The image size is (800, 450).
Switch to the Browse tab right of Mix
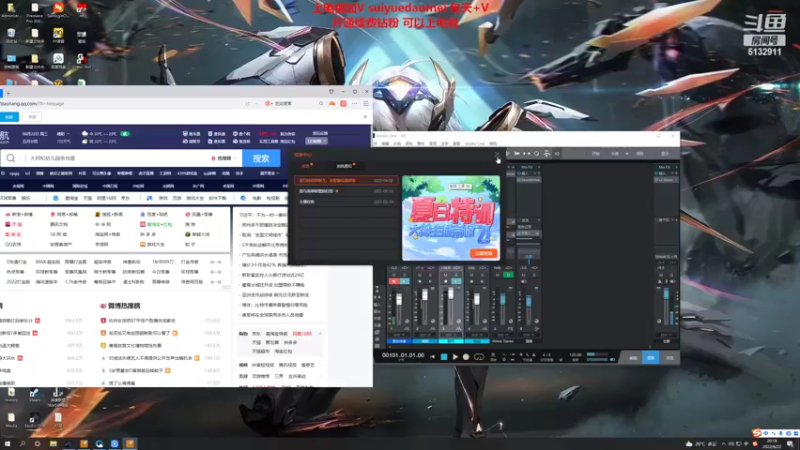click(669, 358)
